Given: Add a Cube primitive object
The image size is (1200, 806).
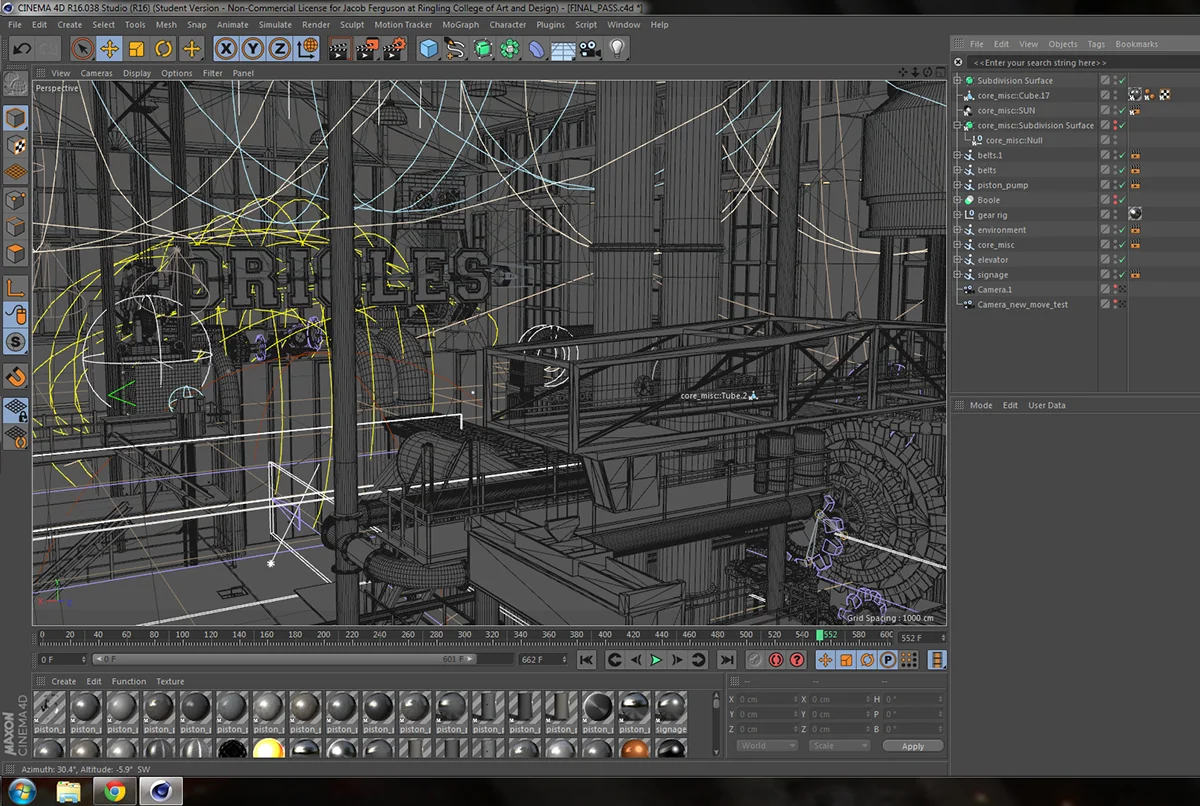Looking at the screenshot, I should click(x=429, y=48).
